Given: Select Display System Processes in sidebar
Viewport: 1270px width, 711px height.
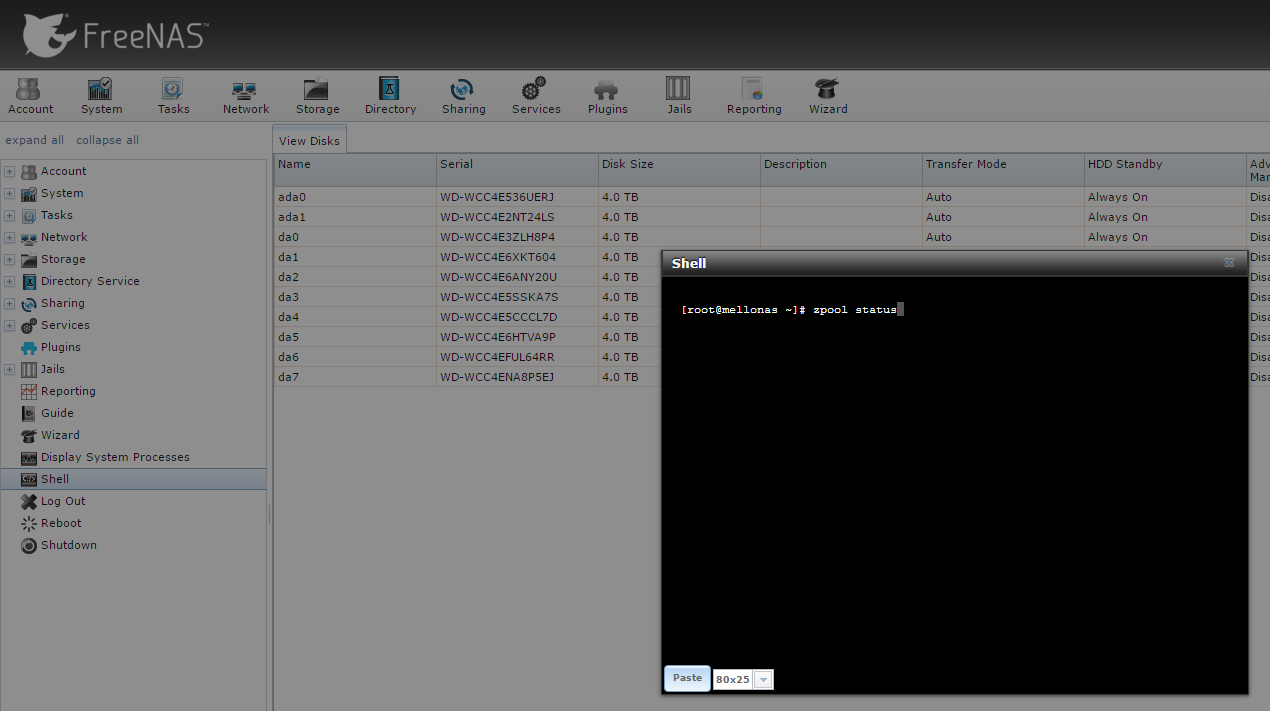Looking at the screenshot, I should 115,457.
